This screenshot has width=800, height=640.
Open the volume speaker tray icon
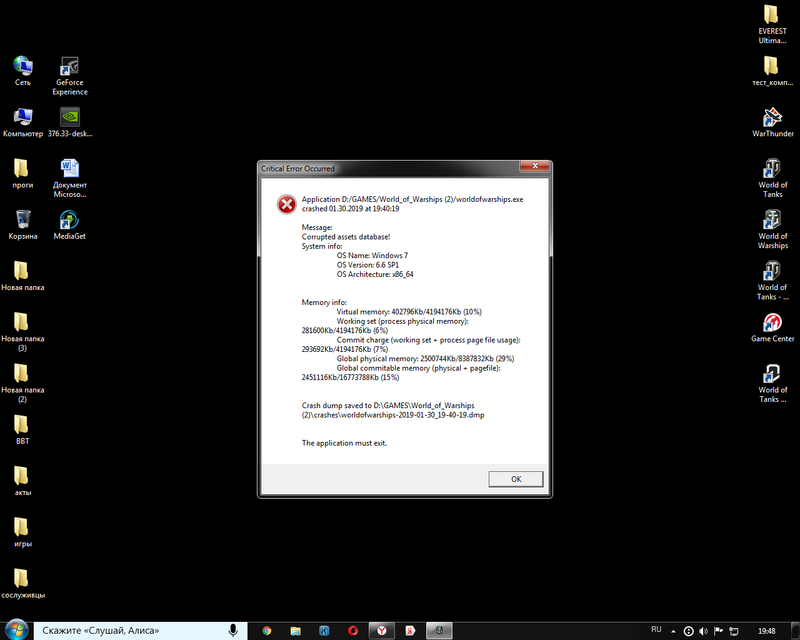pyautogui.click(x=704, y=631)
